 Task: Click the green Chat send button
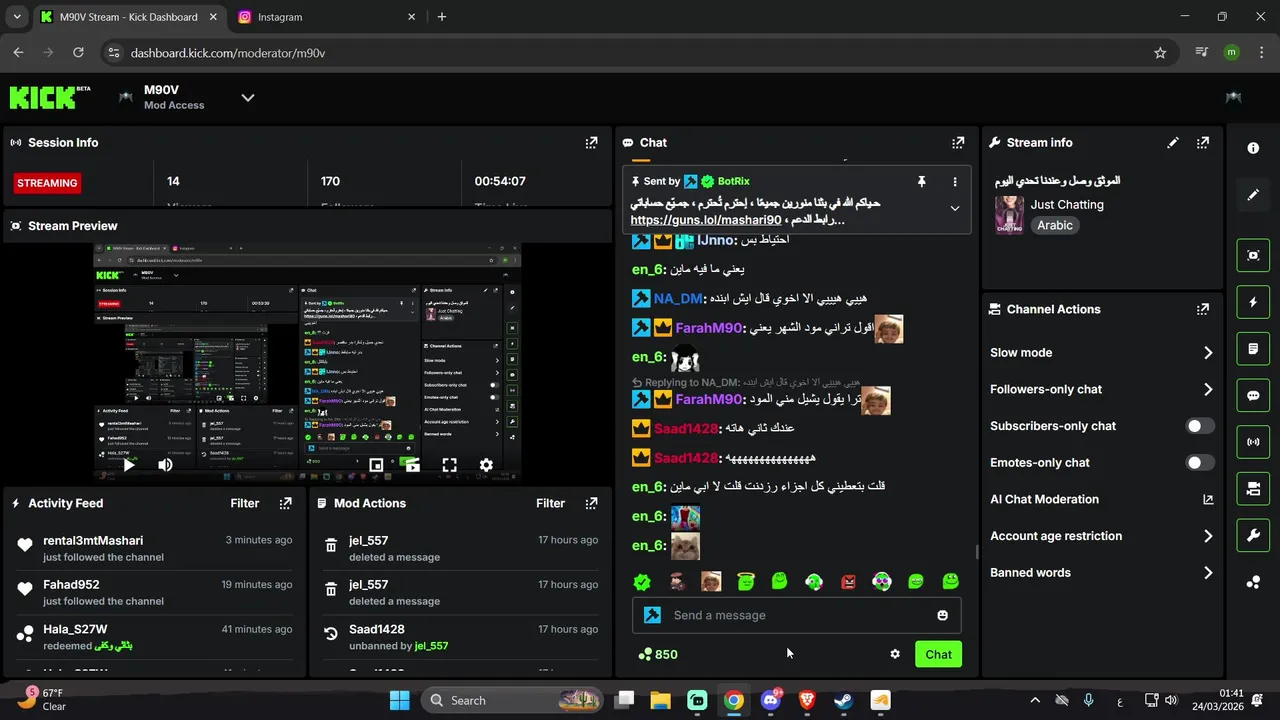(938, 654)
